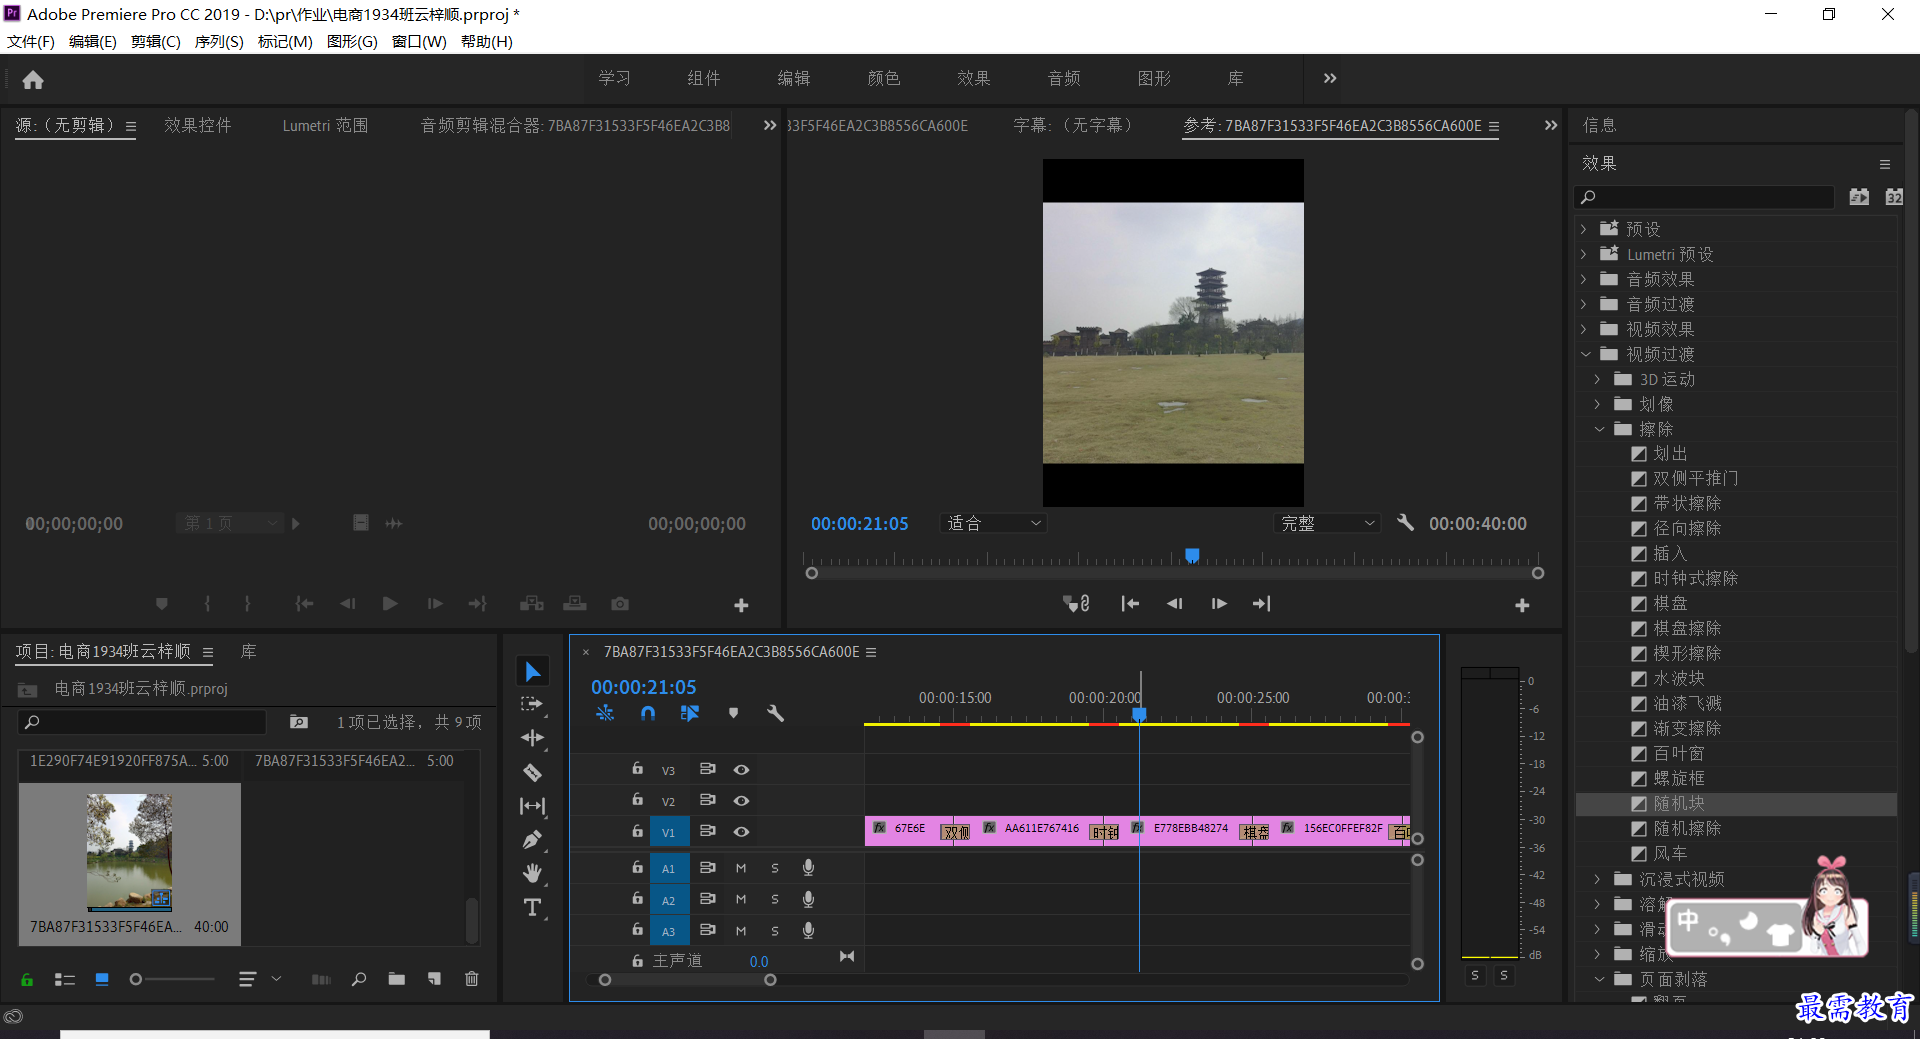The width and height of the screenshot is (1920, 1039).
Task: Hide track V3 with eye icon
Action: (x=741, y=769)
